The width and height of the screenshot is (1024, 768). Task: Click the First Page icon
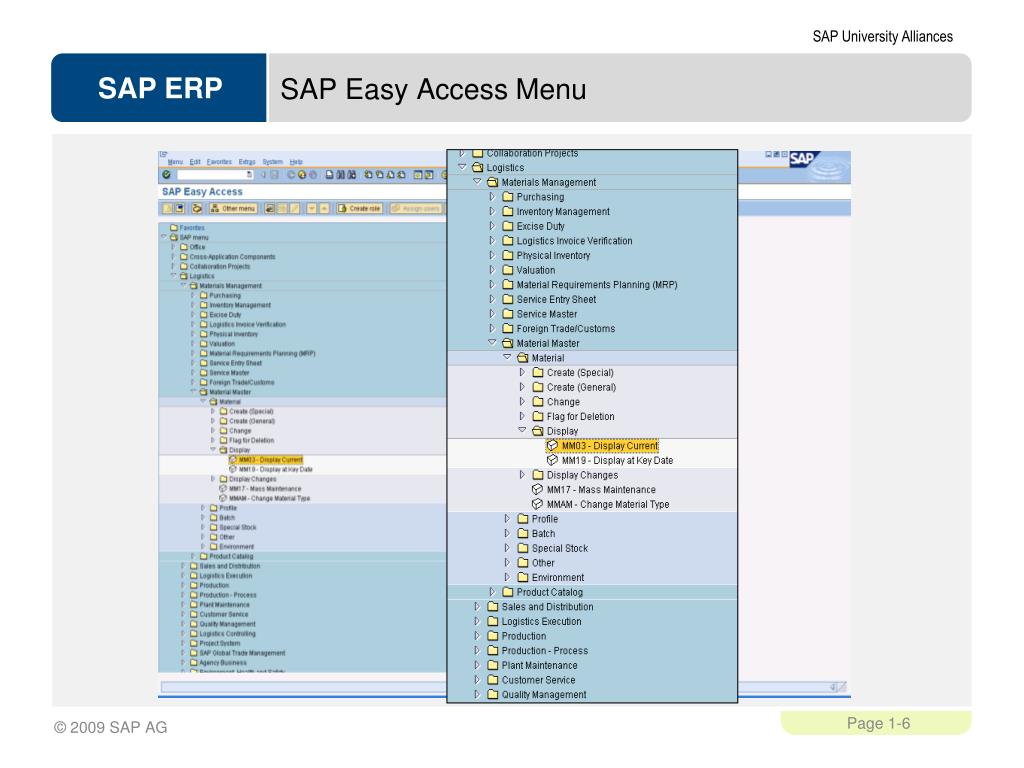[368, 174]
